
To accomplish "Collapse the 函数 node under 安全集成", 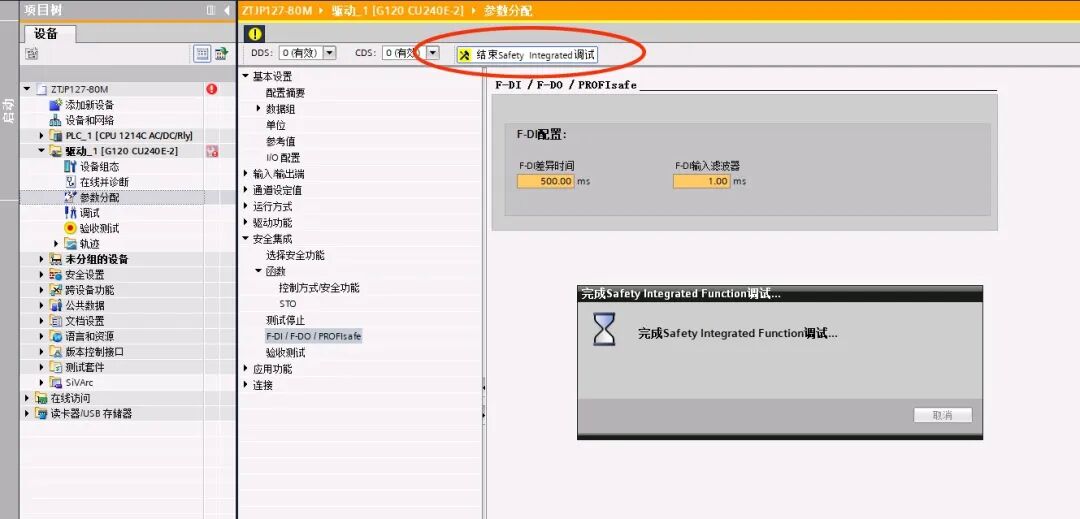I will [258, 271].
